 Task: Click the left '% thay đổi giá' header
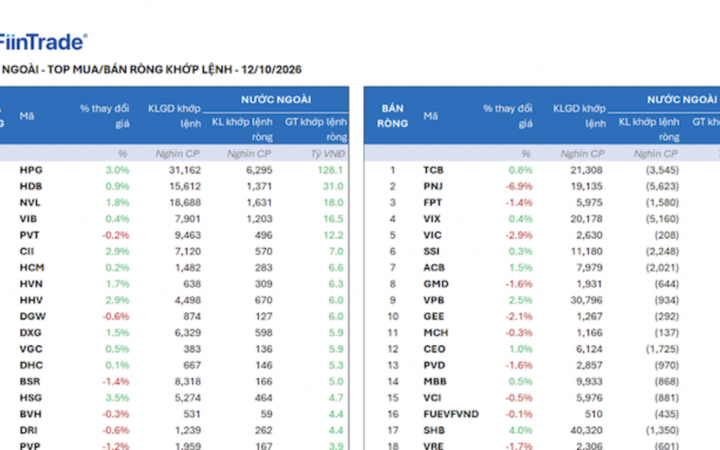104,116
